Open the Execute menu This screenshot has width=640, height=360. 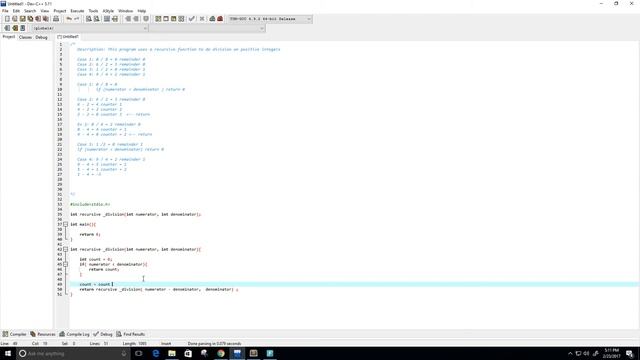tap(77, 11)
